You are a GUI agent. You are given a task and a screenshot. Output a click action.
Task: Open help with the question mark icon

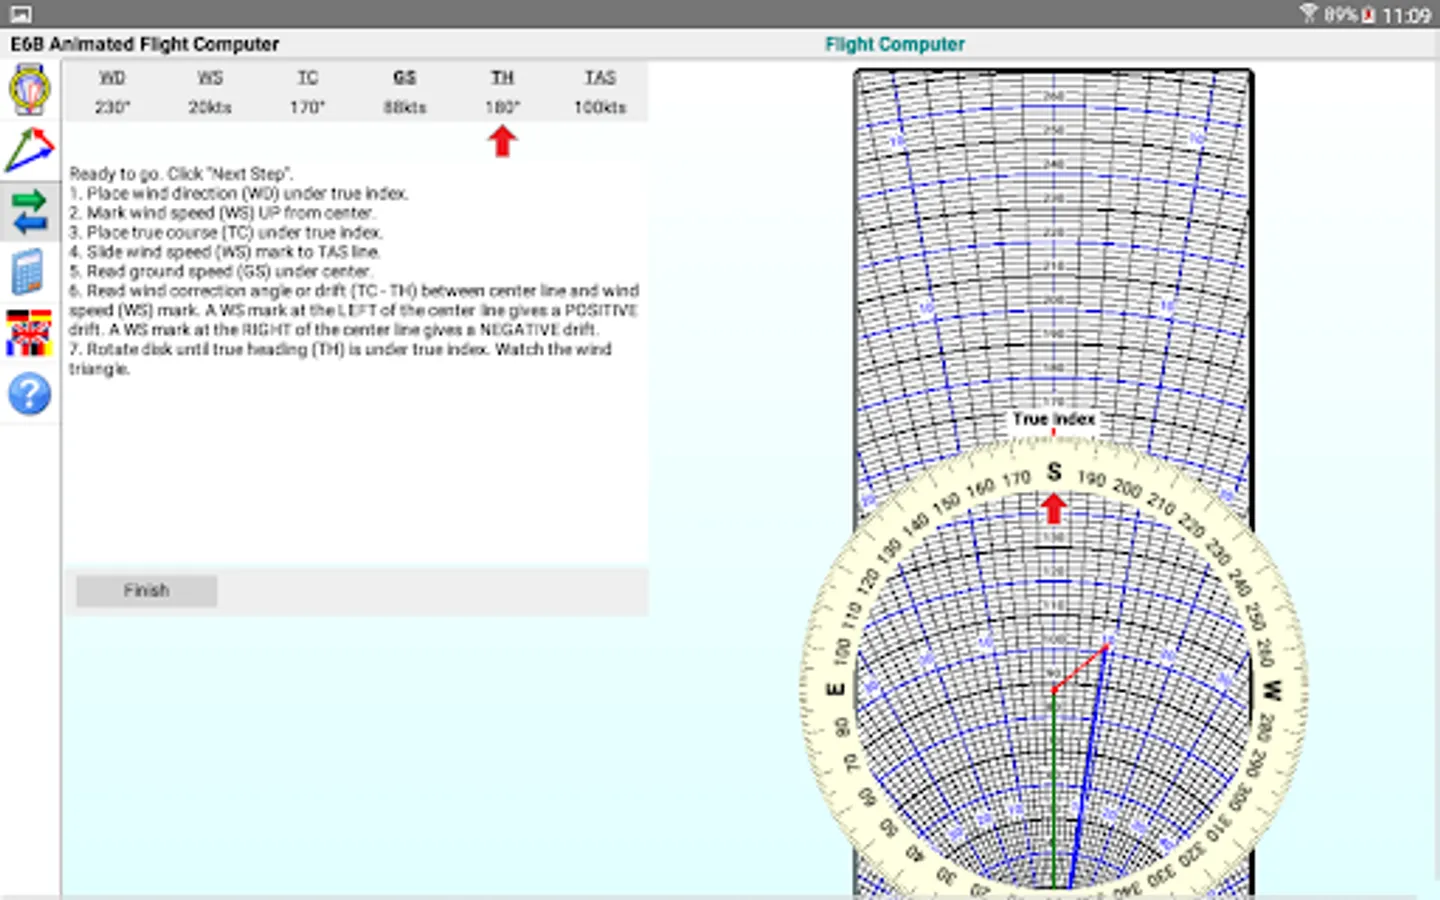[30, 394]
